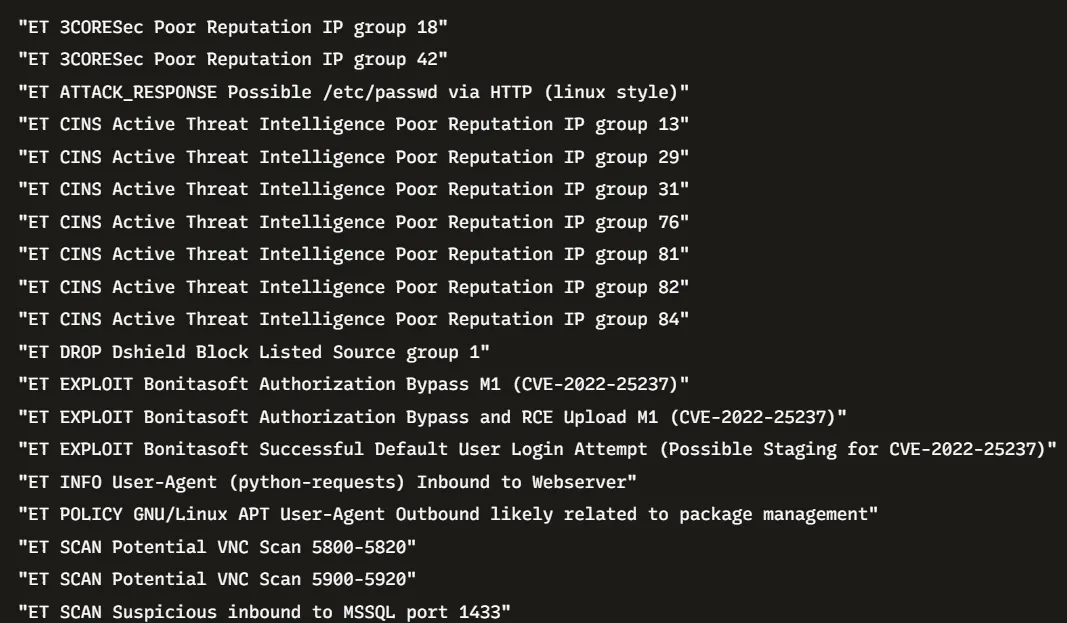The image size is (1067, 623).
Task: Select CINS Poor Reputation IP group 13
Action: click(354, 124)
